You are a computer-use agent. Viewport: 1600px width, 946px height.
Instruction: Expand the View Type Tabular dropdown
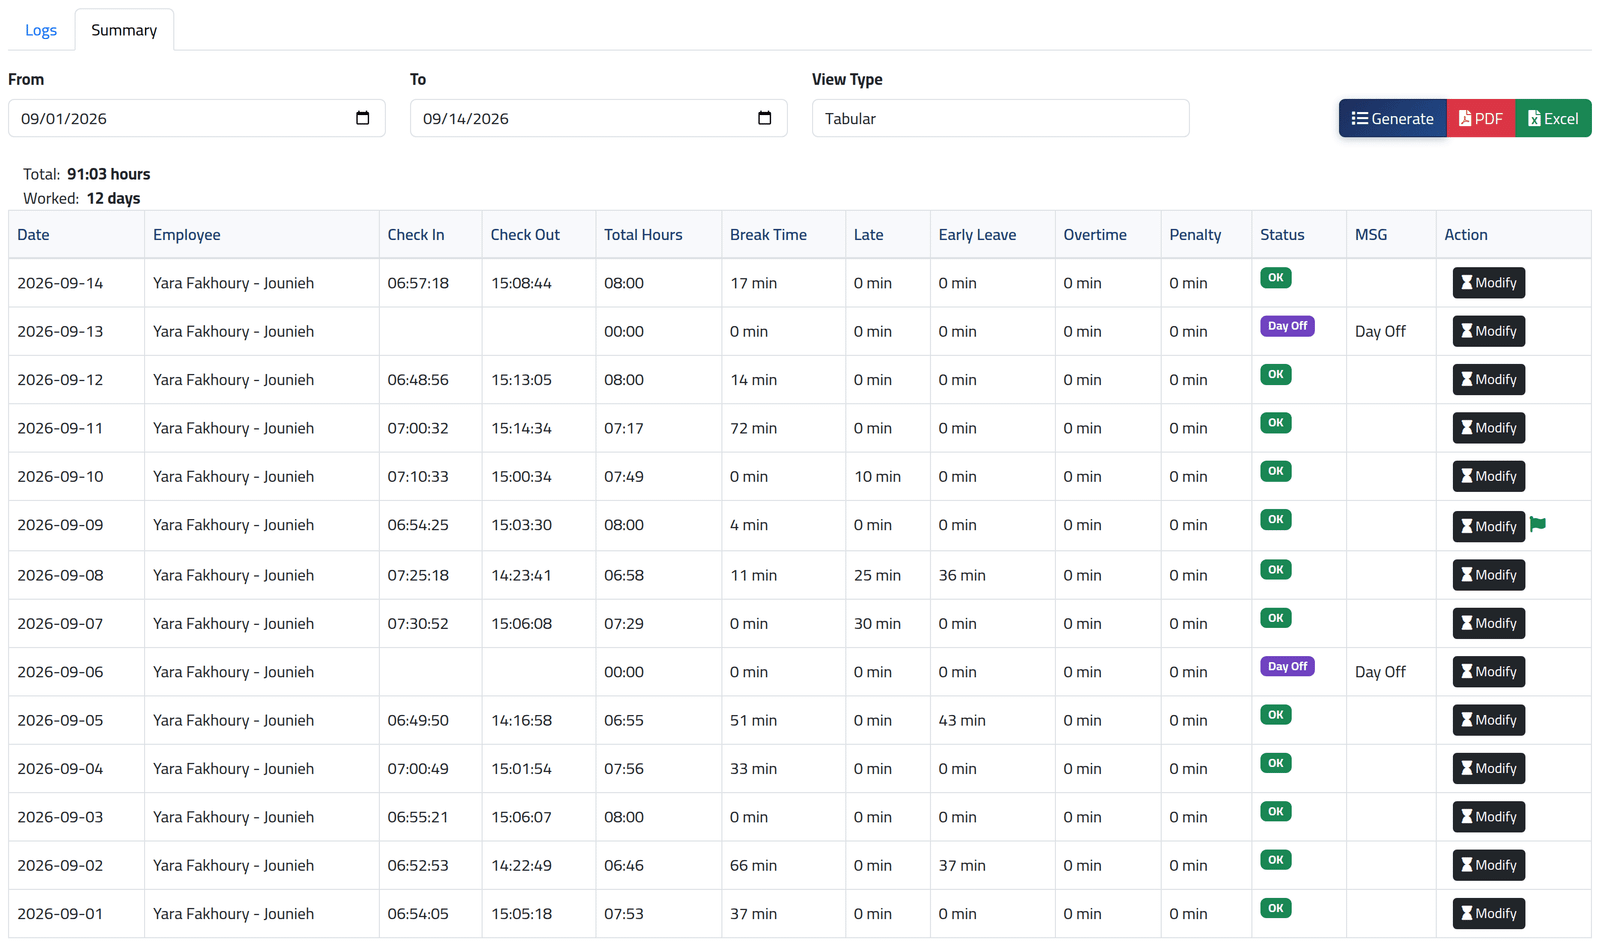click(x=1000, y=118)
